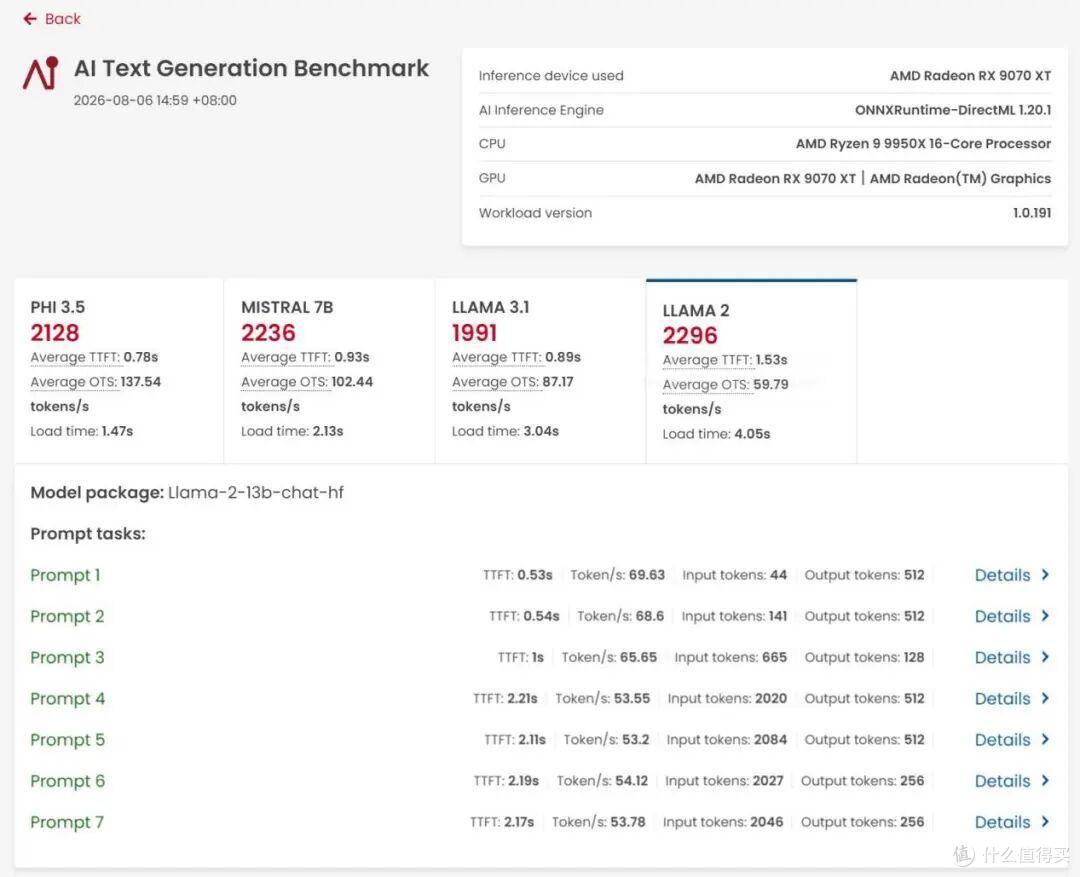This screenshot has height=877, width=1080.
Task: Click the Prompt 5 label
Action: 68,740
